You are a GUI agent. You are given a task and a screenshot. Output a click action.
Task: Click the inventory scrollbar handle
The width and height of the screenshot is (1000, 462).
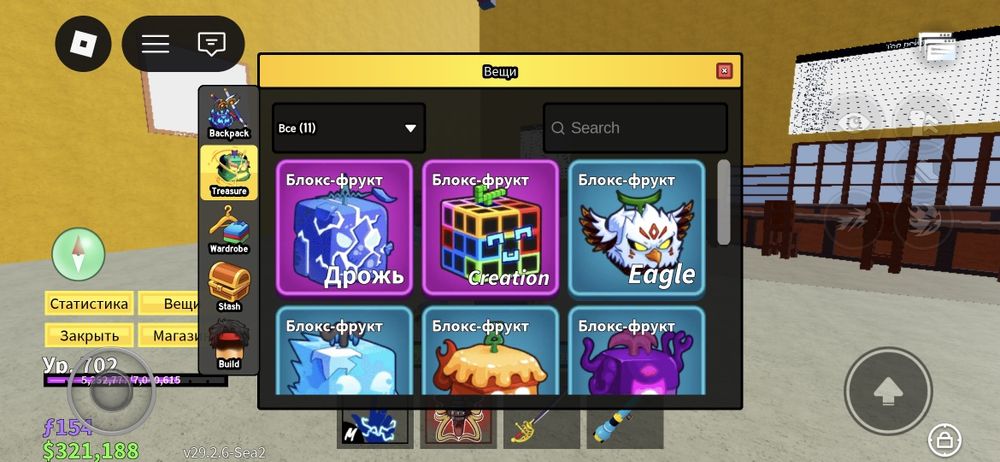pyautogui.click(x=724, y=202)
